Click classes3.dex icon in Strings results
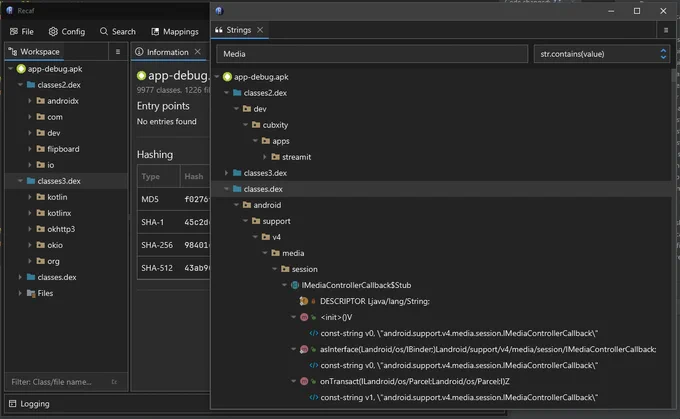 tap(237, 173)
